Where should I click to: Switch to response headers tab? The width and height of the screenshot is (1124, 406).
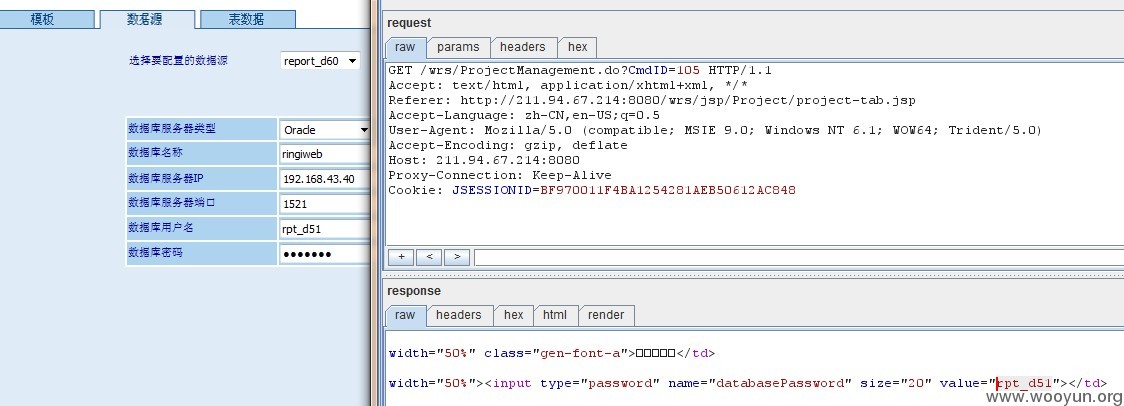coord(459,316)
